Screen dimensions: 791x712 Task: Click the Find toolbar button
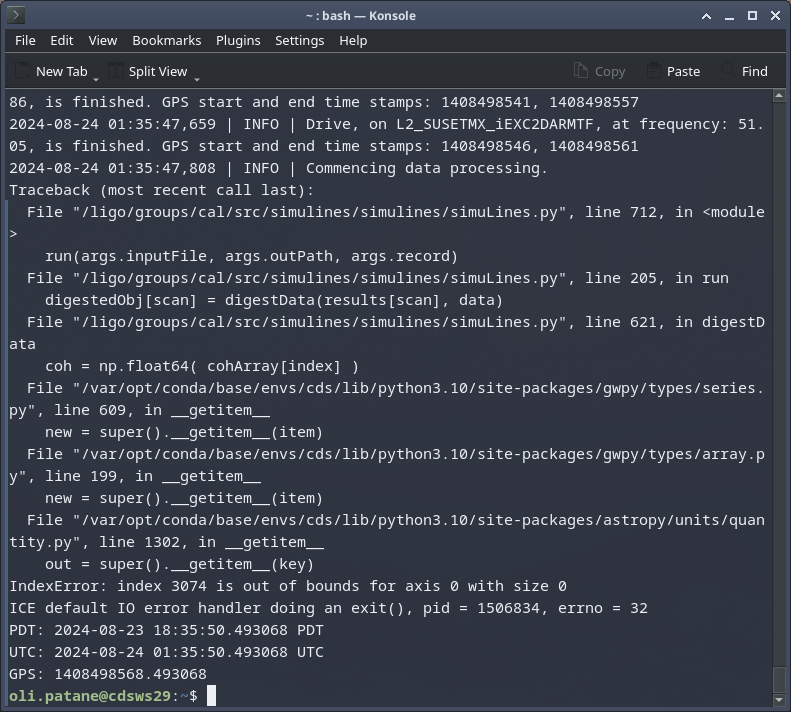[745, 71]
